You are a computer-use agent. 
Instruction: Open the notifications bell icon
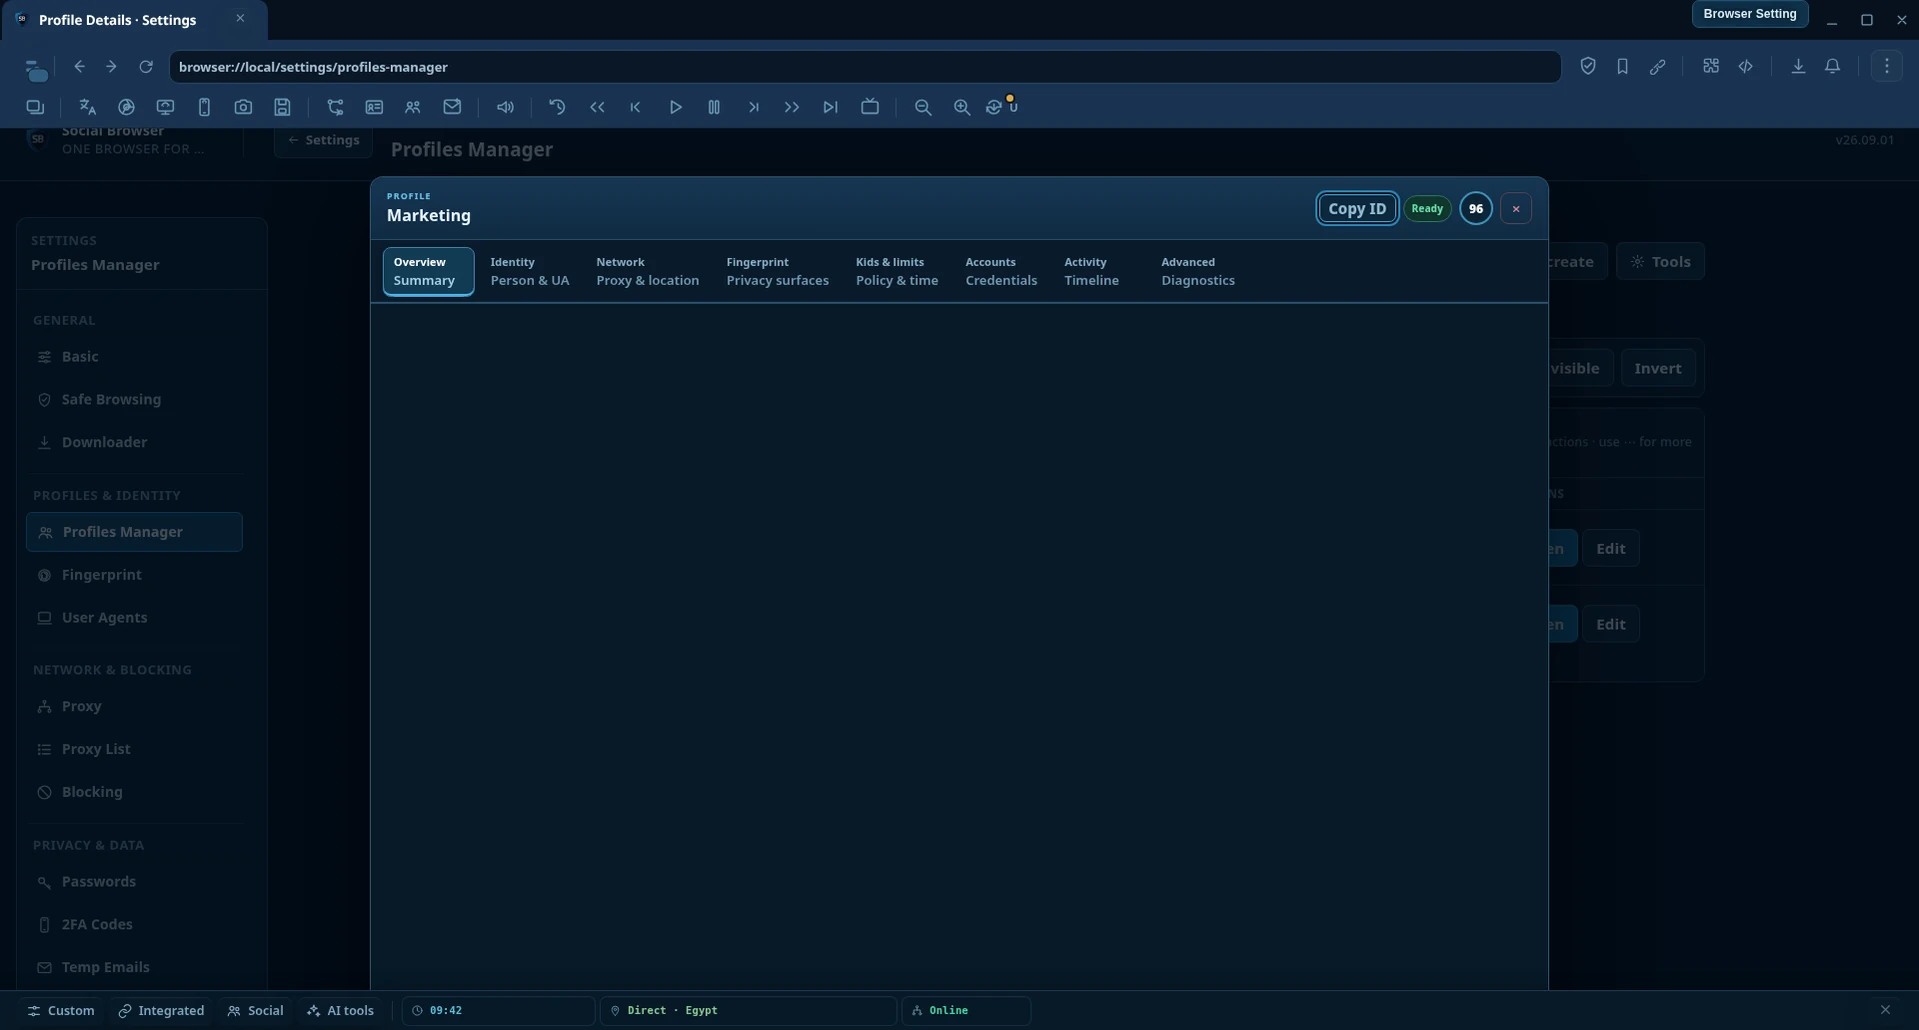(1832, 66)
